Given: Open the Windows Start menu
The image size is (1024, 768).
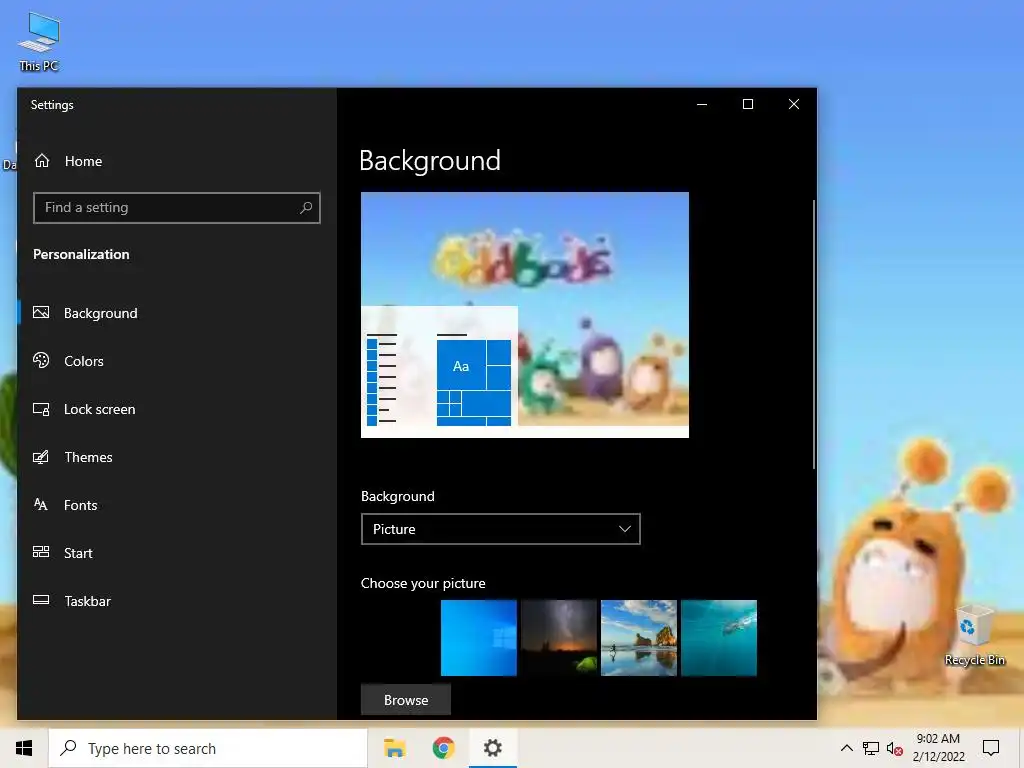Looking at the screenshot, I should click(x=24, y=748).
